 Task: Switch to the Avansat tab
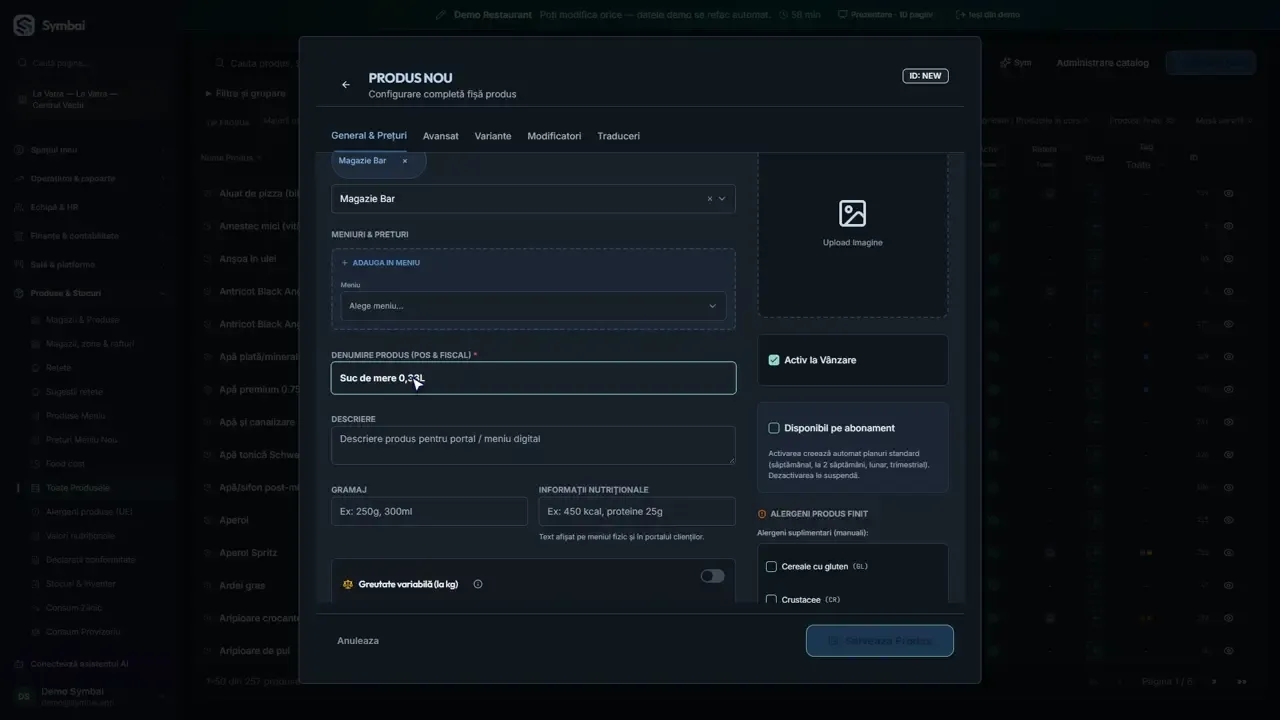point(441,136)
